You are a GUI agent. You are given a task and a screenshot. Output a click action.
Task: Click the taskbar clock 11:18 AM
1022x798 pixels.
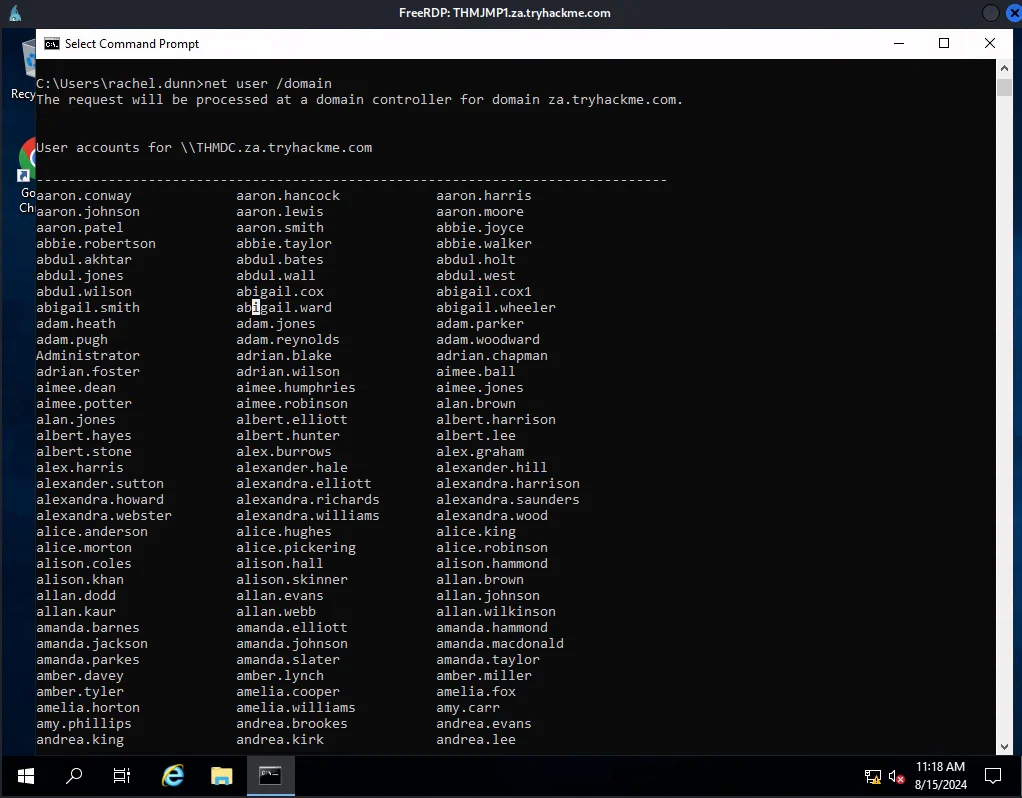[x=940, y=767]
